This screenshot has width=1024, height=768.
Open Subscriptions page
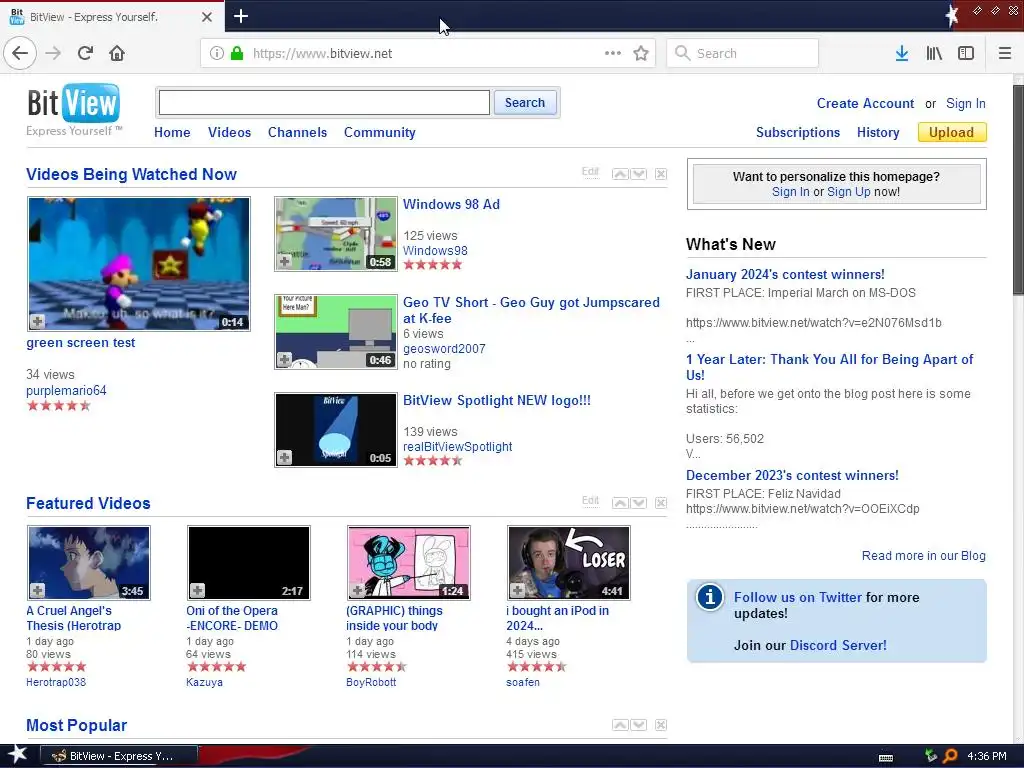point(798,132)
